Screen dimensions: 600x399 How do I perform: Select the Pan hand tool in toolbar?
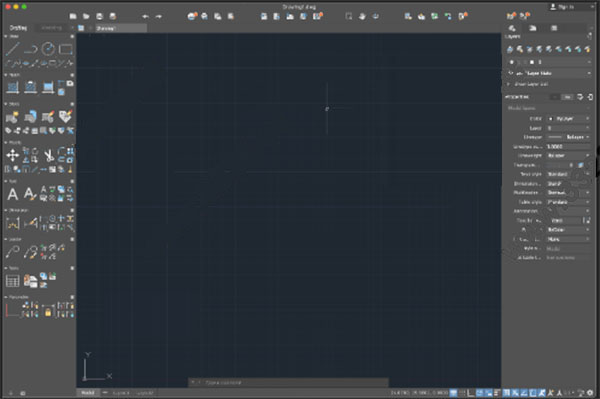[362, 16]
